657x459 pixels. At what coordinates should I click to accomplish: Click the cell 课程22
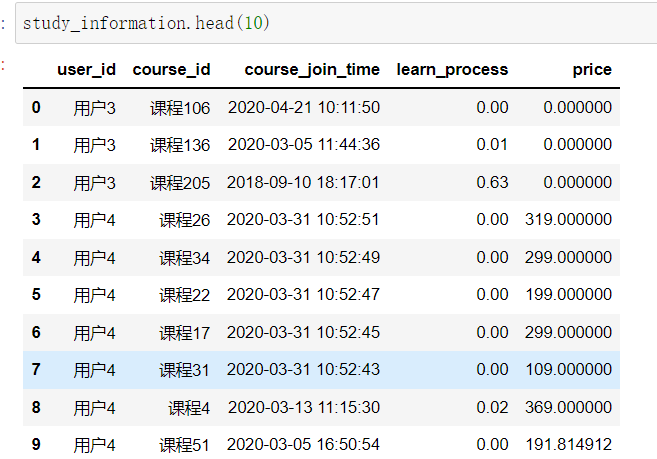click(x=184, y=295)
